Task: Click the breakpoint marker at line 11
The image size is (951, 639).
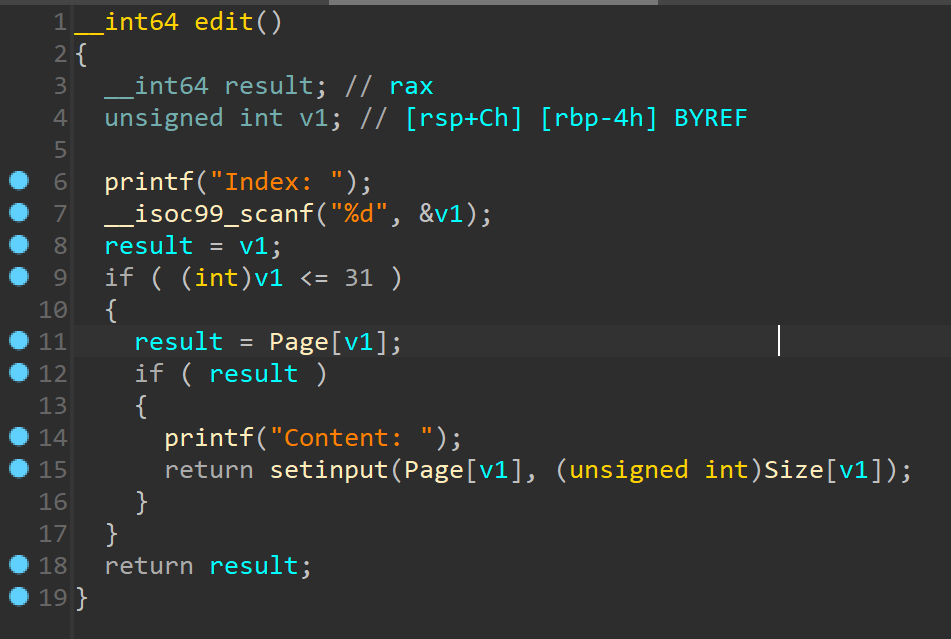Action: pyautogui.click(x=19, y=341)
